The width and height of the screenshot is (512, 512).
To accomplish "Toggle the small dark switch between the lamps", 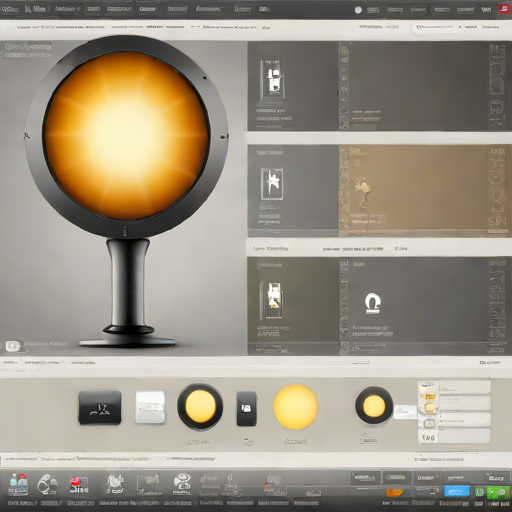I will tap(247, 409).
